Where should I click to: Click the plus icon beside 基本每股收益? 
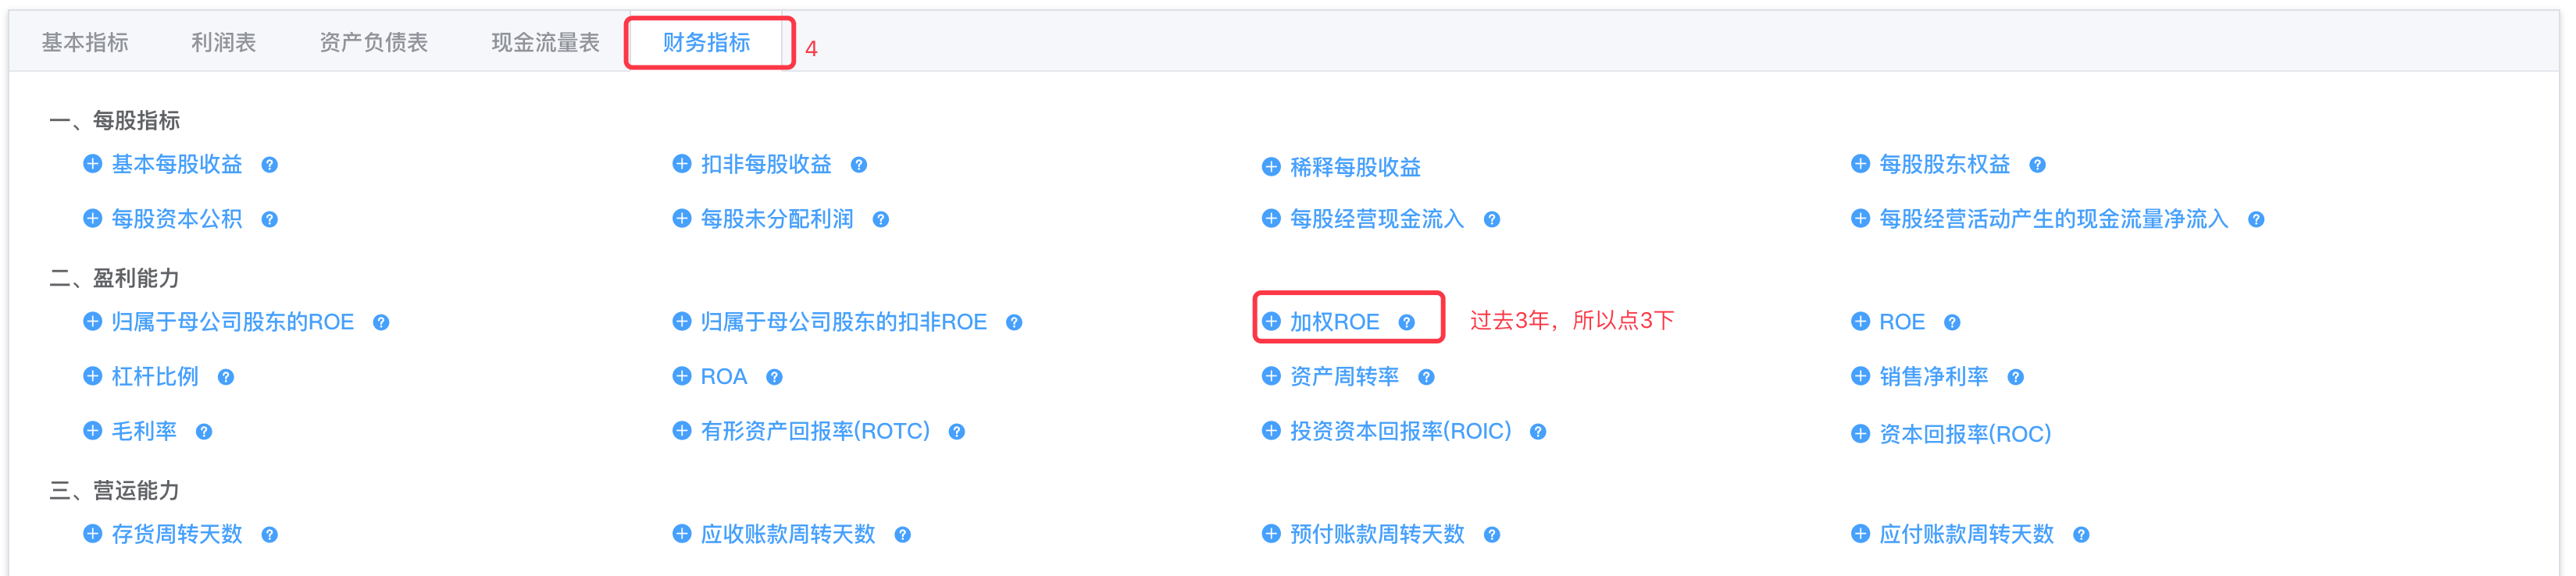tap(92, 163)
